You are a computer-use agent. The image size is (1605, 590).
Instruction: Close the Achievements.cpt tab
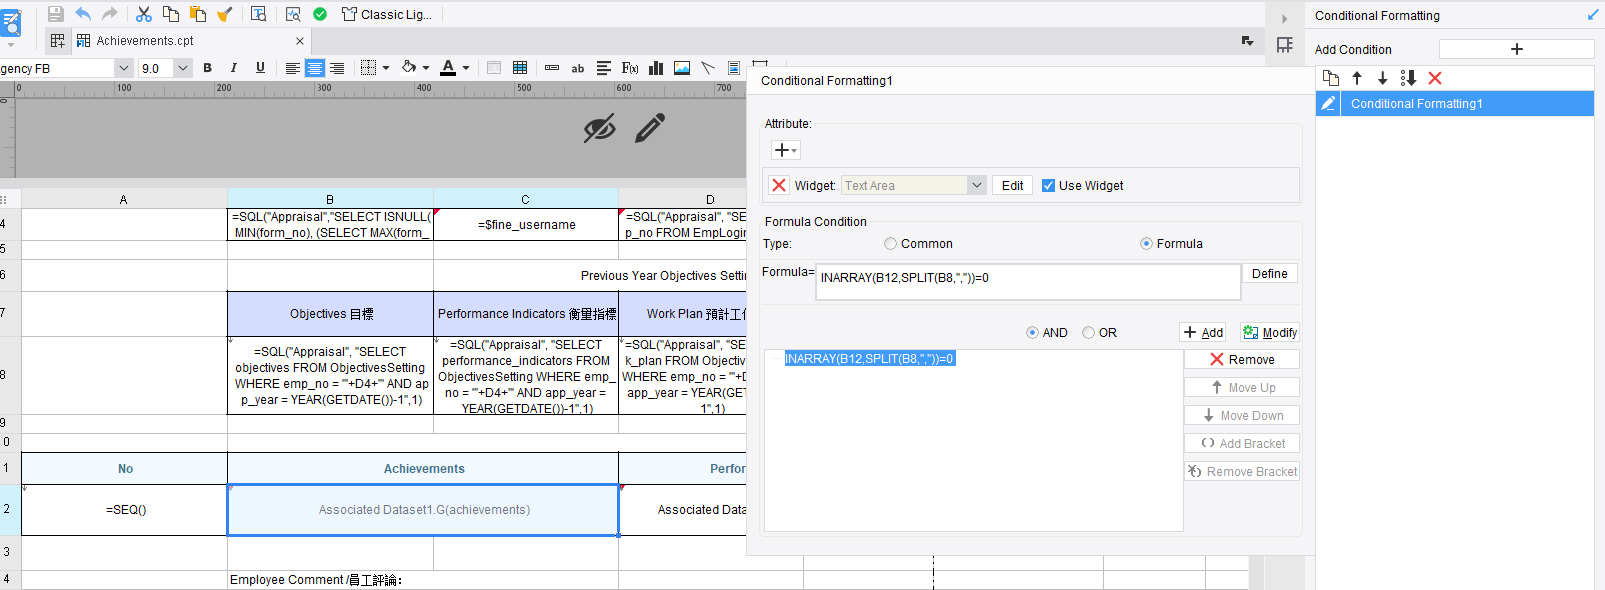(300, 41)
